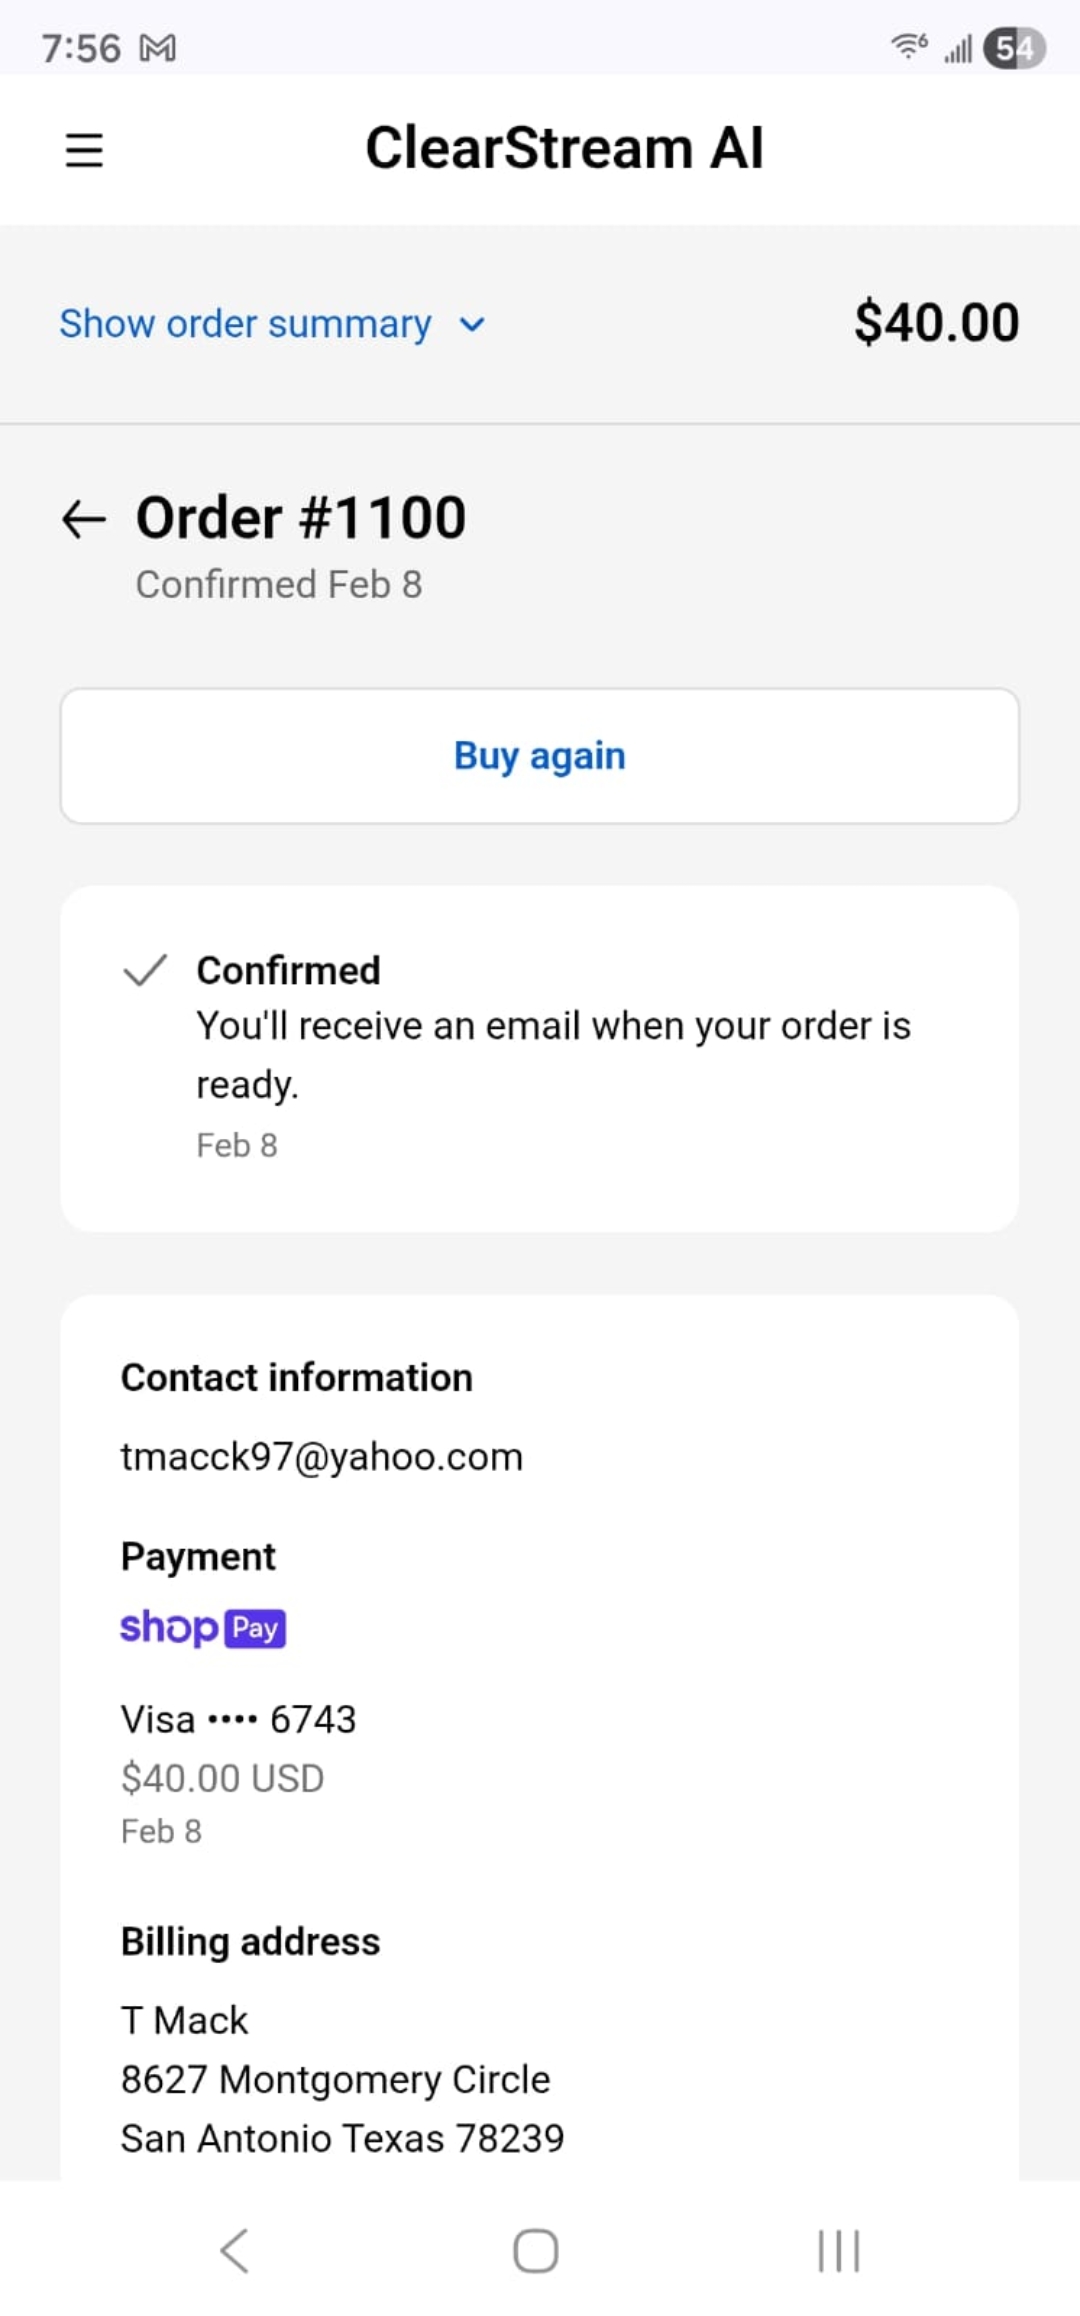Viewport: 1080px width, 2316px height.
Task: Open the Android recent apps button
Action: tap(838, 2250)
